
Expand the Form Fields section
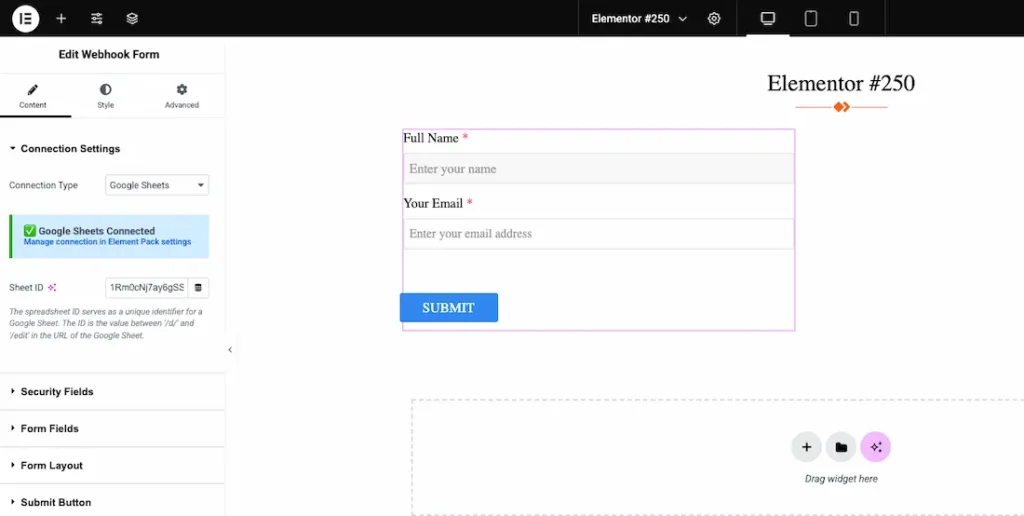tap(50, 429)
